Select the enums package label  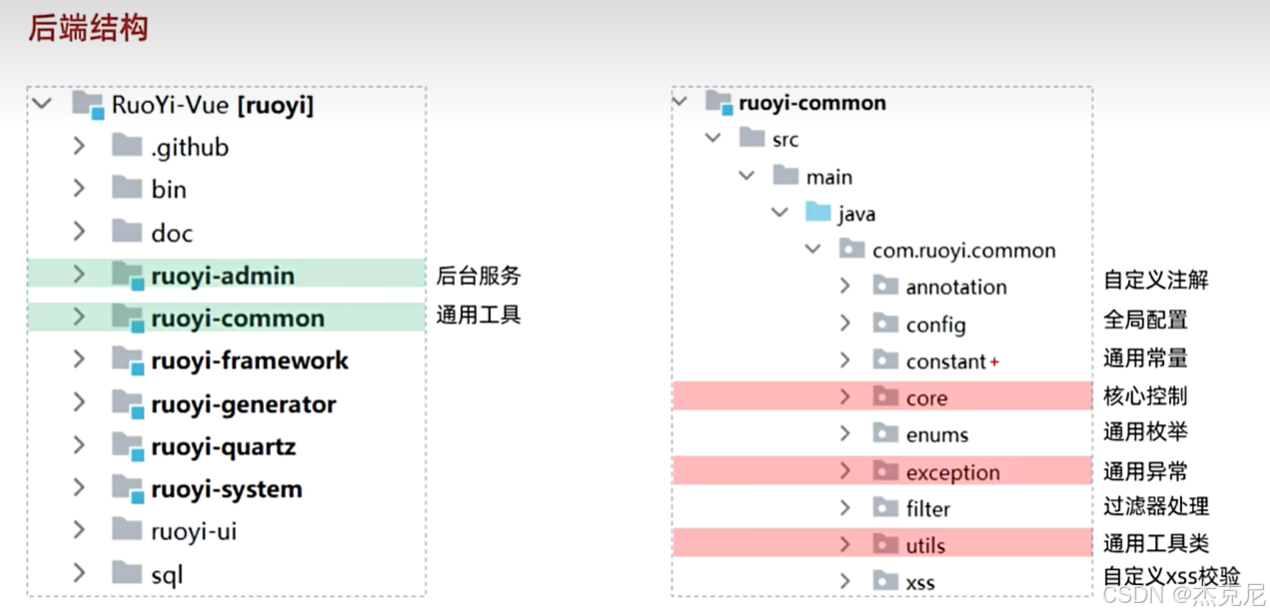point(937,435)
